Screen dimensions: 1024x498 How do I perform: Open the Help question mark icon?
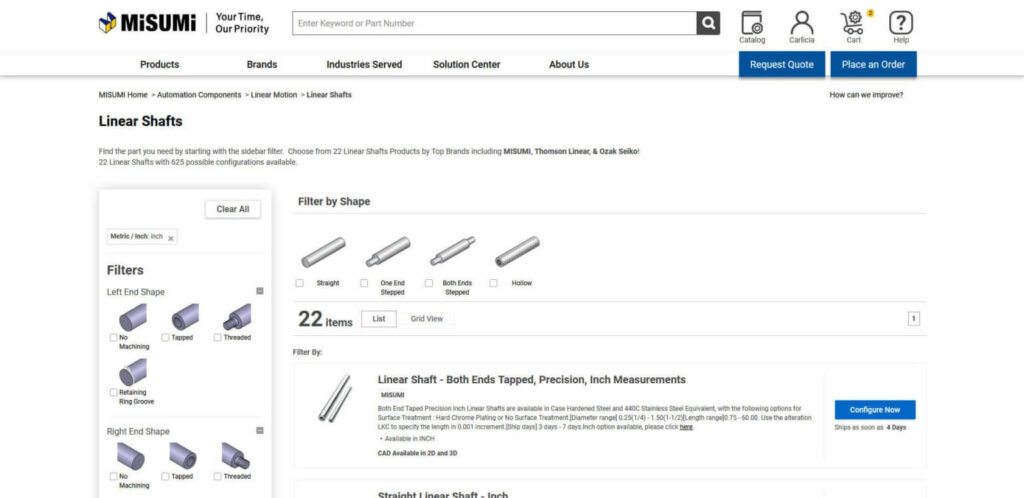(901, 24)
